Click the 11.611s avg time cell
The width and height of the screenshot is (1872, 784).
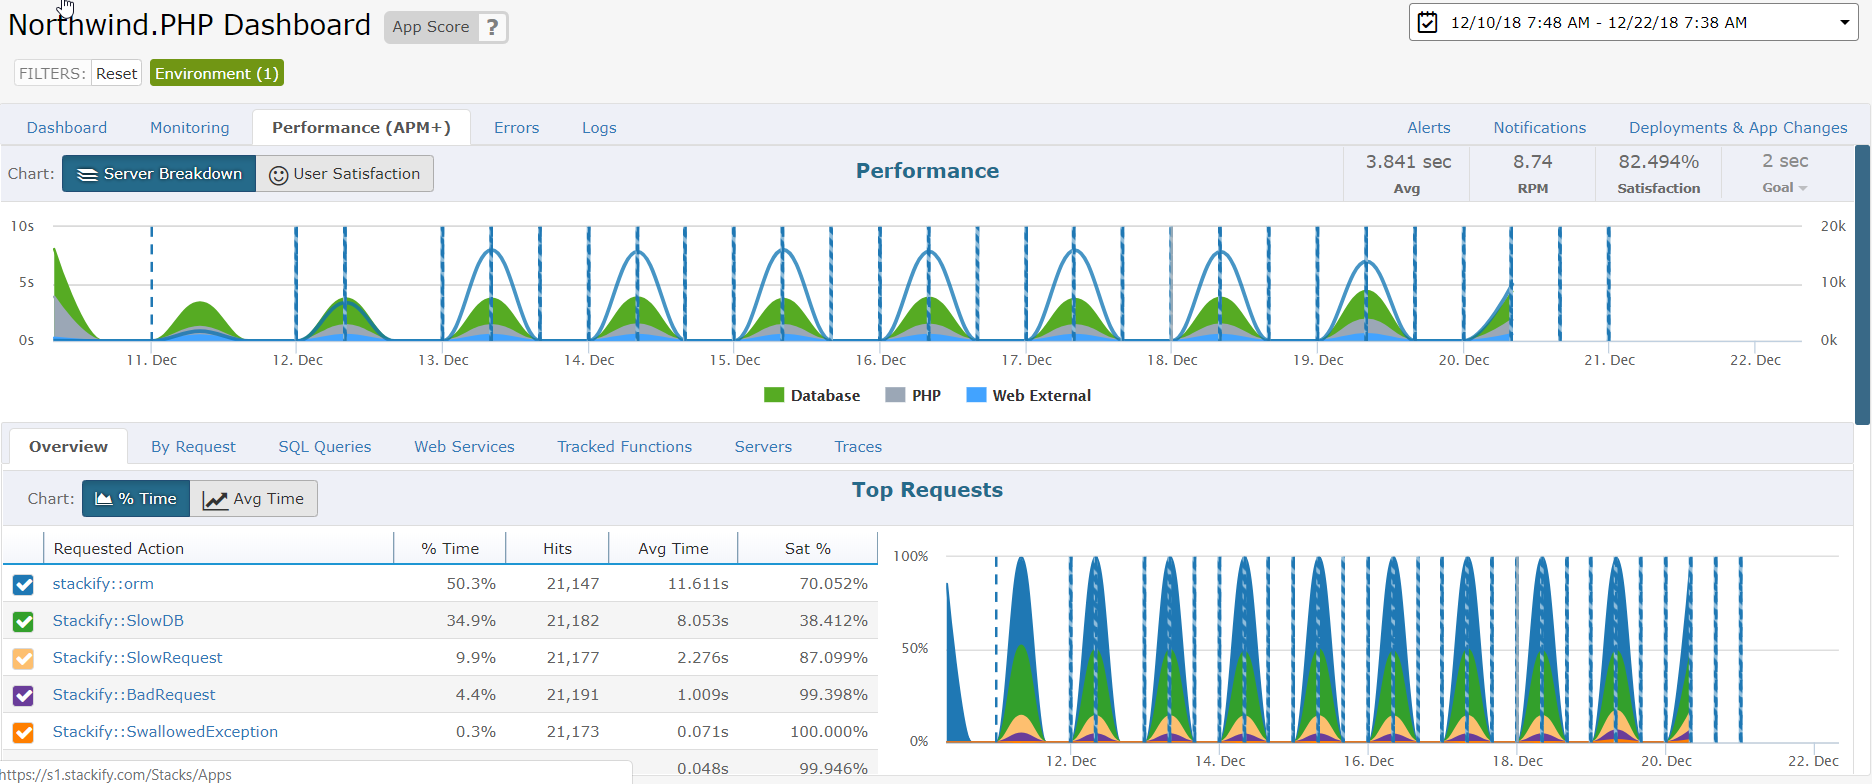tap(698, 583)
